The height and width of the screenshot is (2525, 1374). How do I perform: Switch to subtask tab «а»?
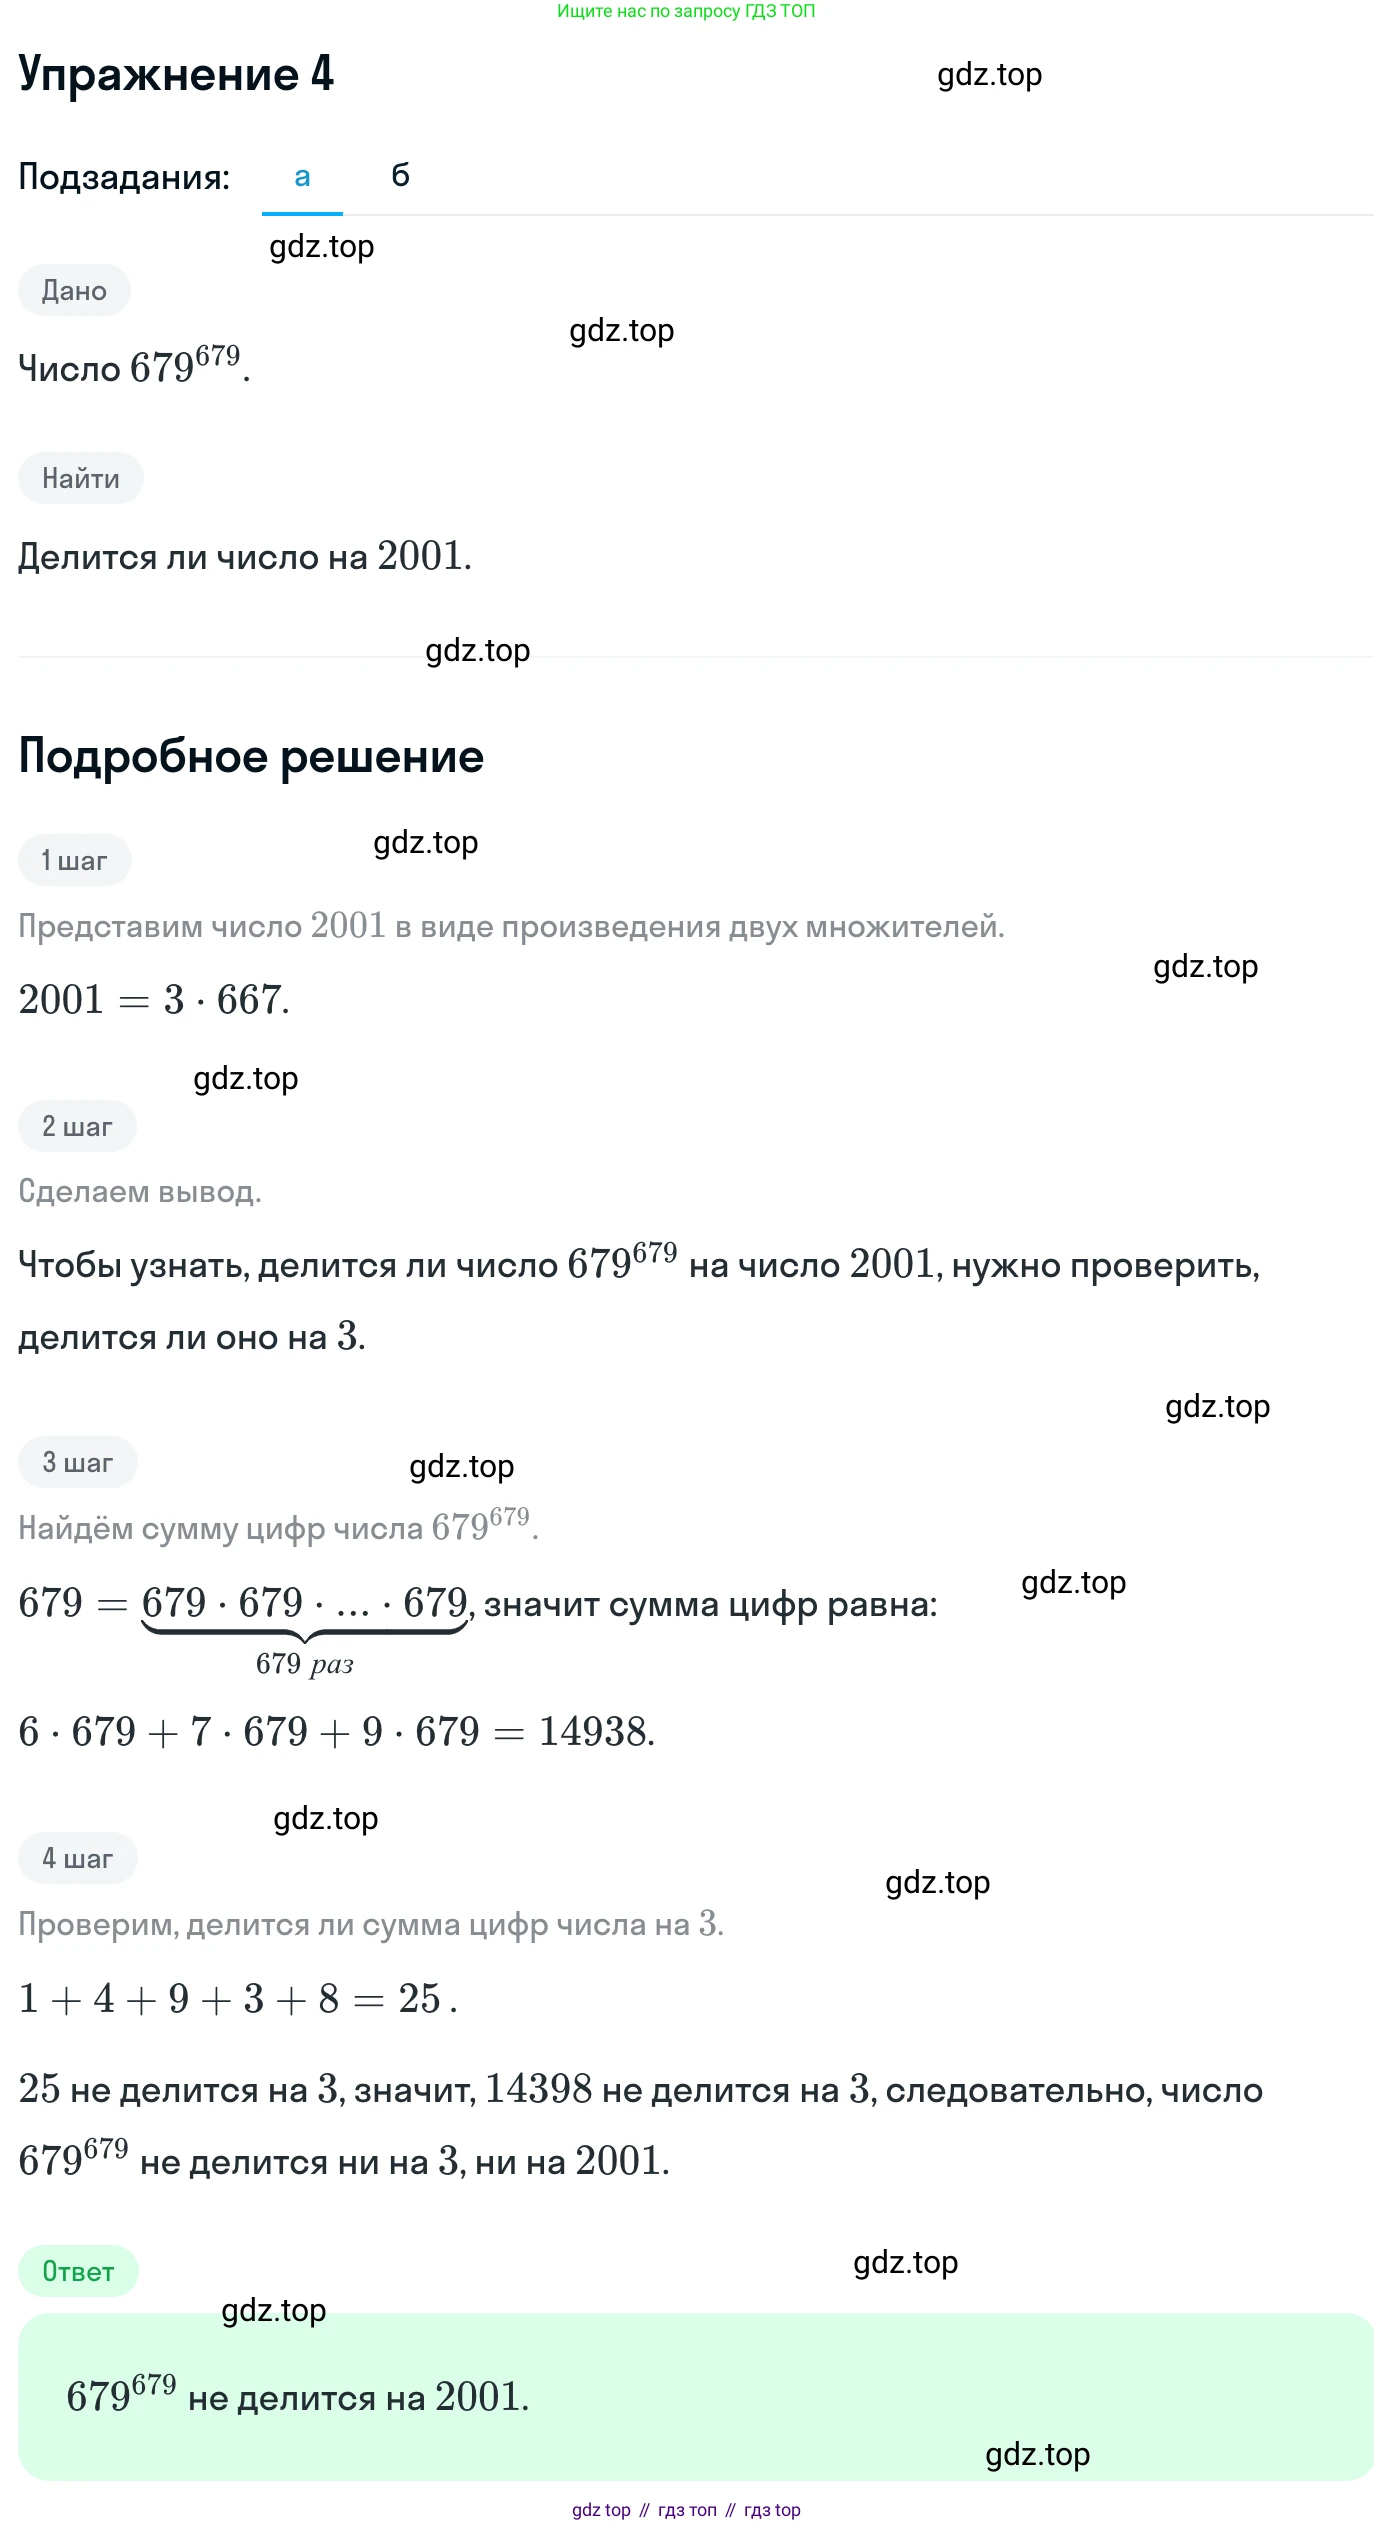[x=302, y=177]
